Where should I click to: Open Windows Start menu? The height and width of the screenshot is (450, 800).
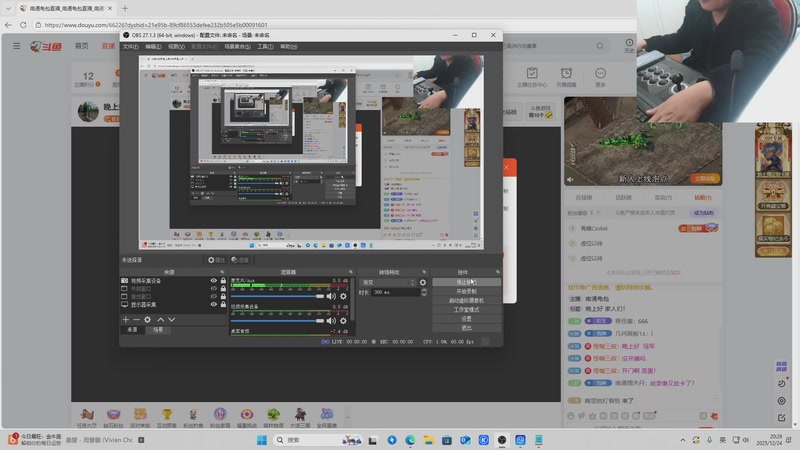(262, 440)
